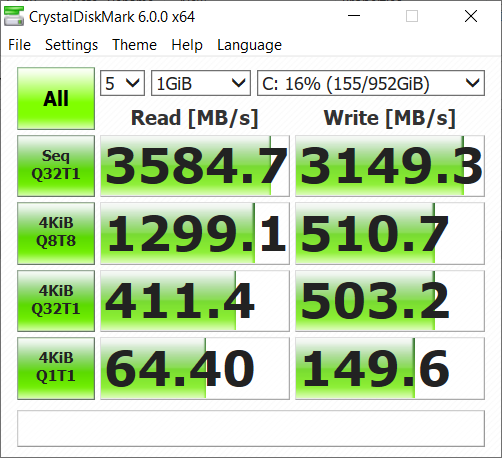Click the Read [MB/s] column header
The width and height of the screenshot is (502, 458).
(195, 118)
